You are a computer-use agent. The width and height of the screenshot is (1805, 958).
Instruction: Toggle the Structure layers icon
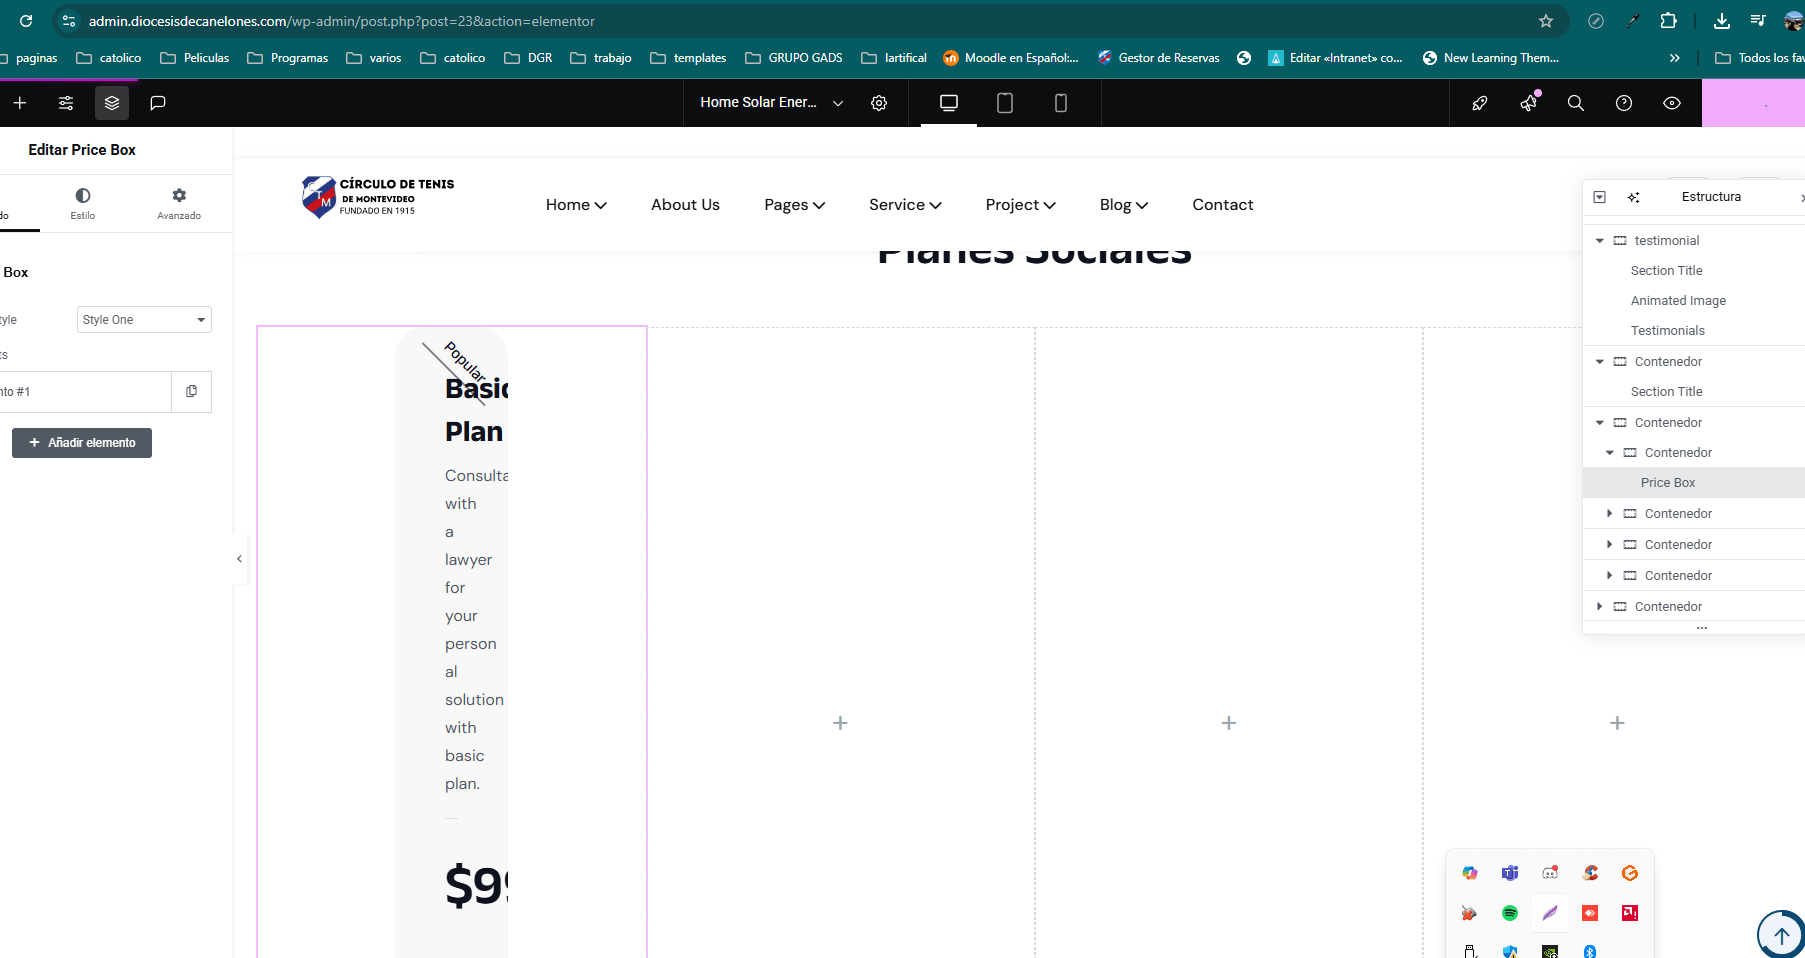112,103
